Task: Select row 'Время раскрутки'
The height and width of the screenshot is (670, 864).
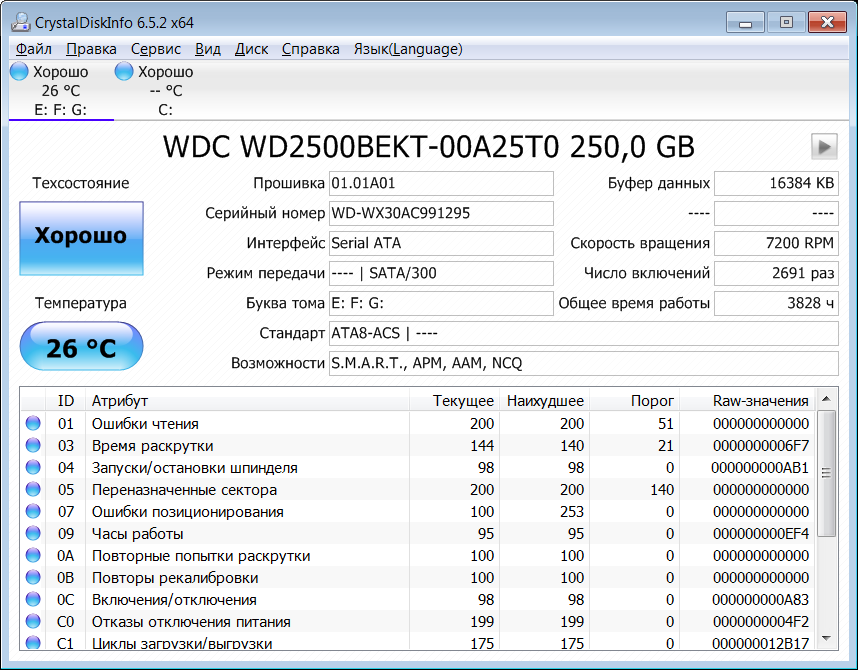Action: click(418, 445)
